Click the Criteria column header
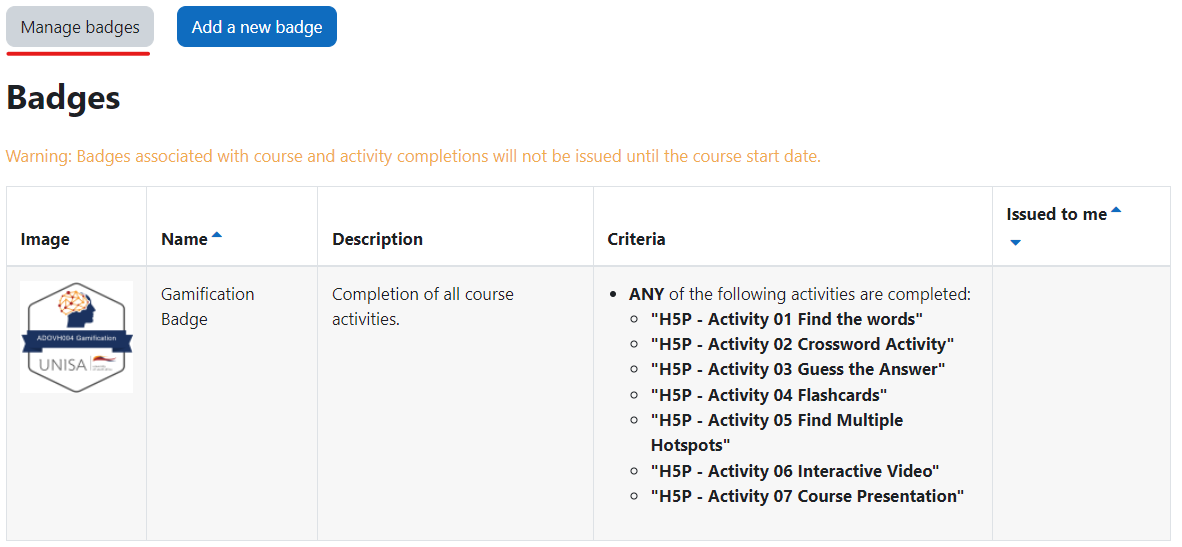This screenshot has height=547, width=1182. [x=636, y=240]
